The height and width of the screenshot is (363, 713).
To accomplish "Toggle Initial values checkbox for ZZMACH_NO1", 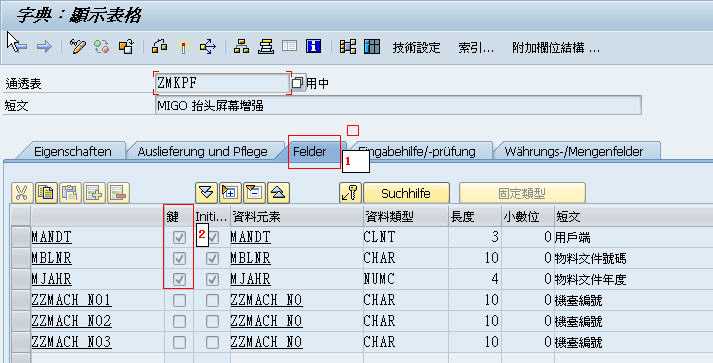I will tap(212, 300).
